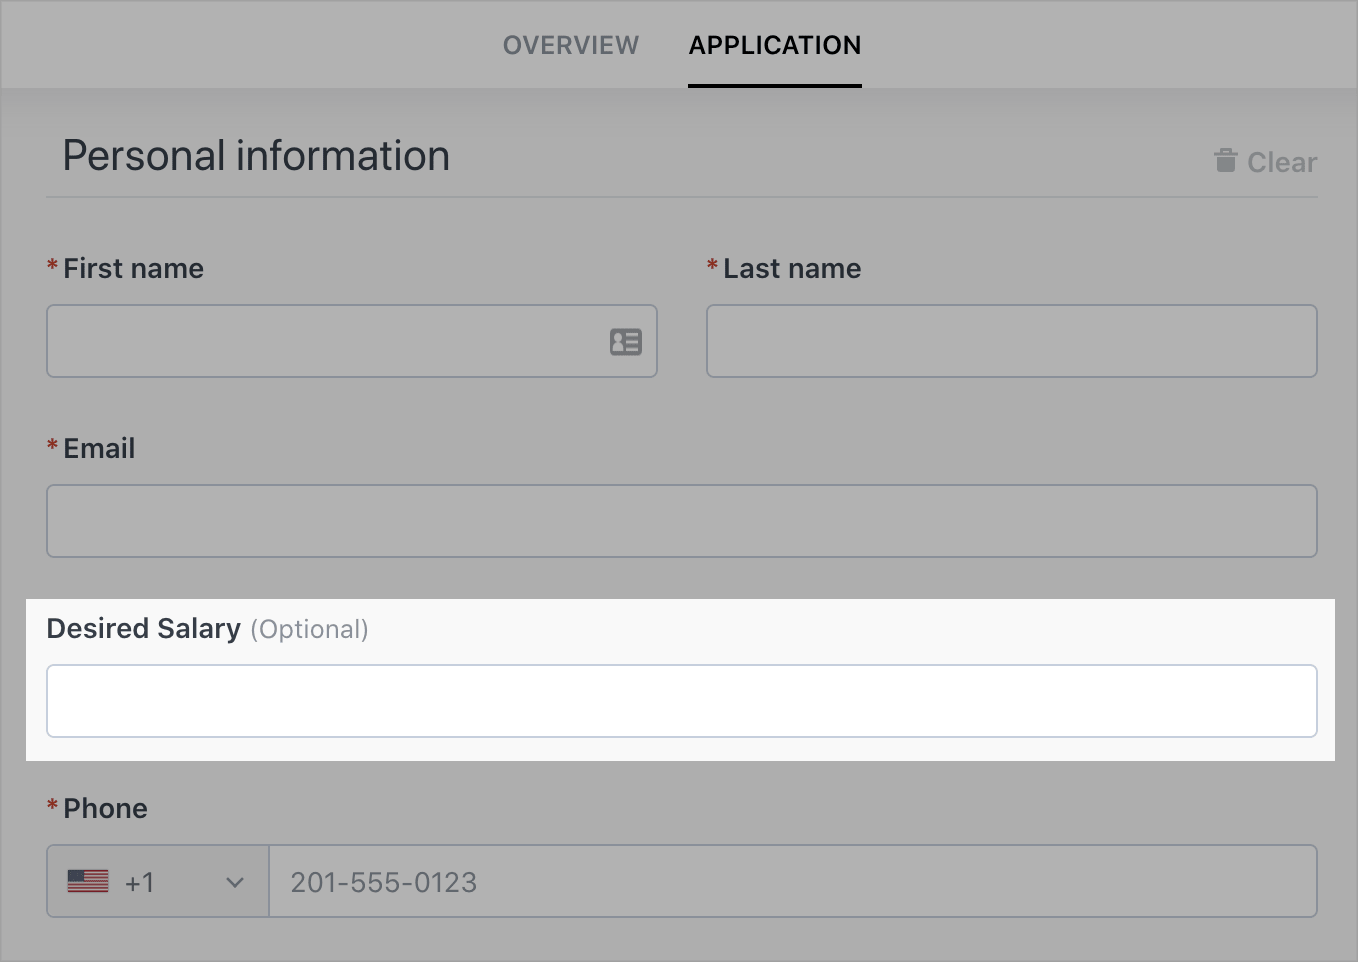Switch to the Overview tab

tap(570, 45)
